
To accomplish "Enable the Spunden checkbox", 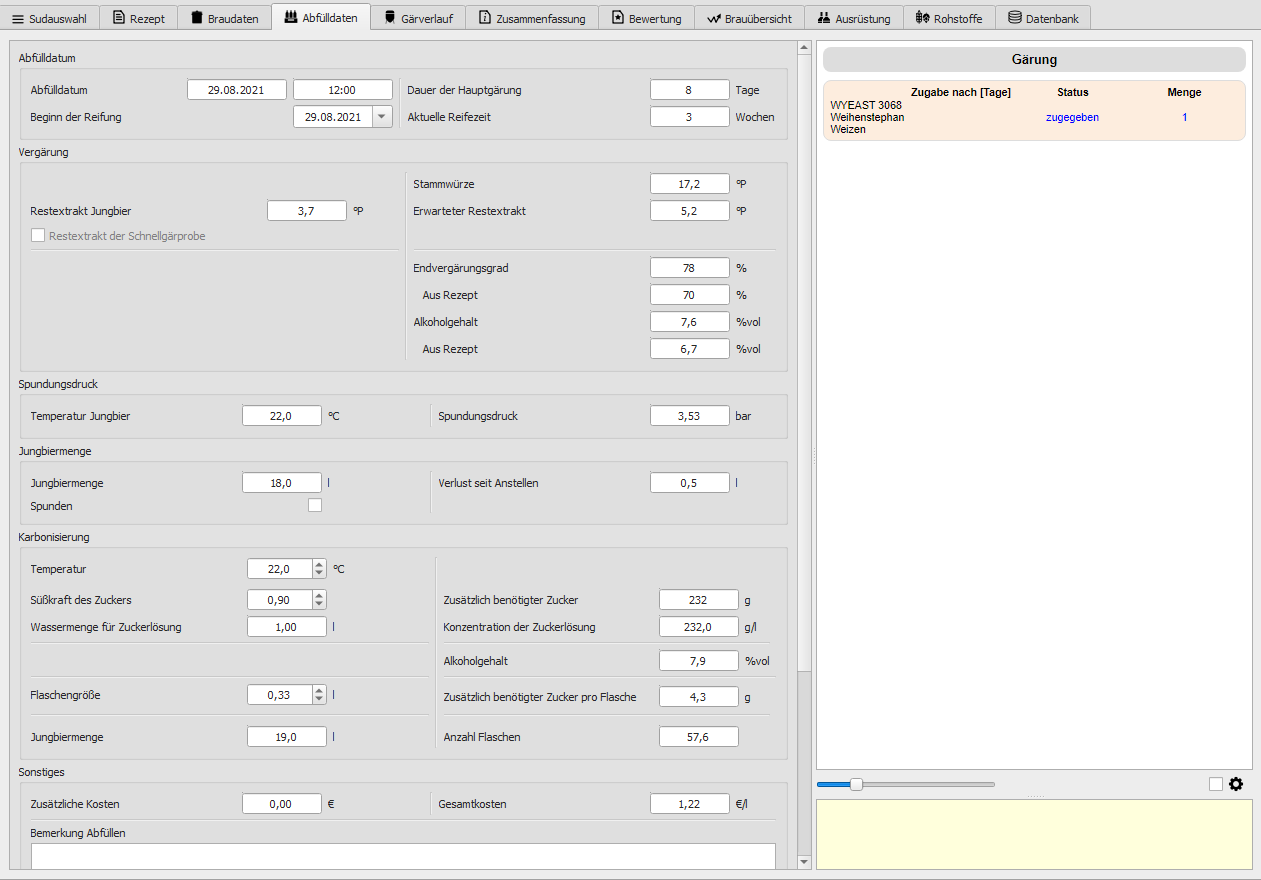I will pos(315,506).
